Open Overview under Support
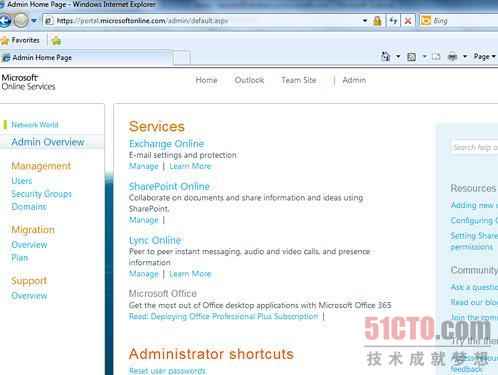The width and height of the screenshot is (498, 375). tap(29, 296)
